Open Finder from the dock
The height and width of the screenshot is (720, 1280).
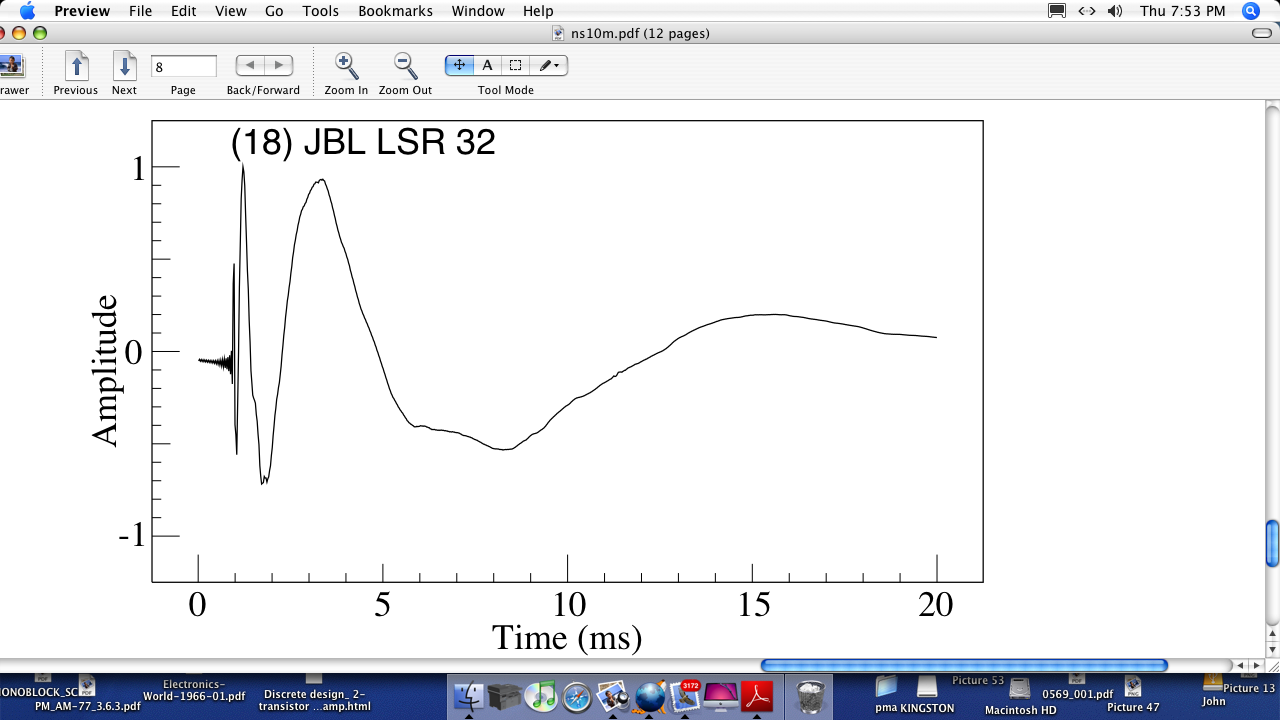coord(469,695)
